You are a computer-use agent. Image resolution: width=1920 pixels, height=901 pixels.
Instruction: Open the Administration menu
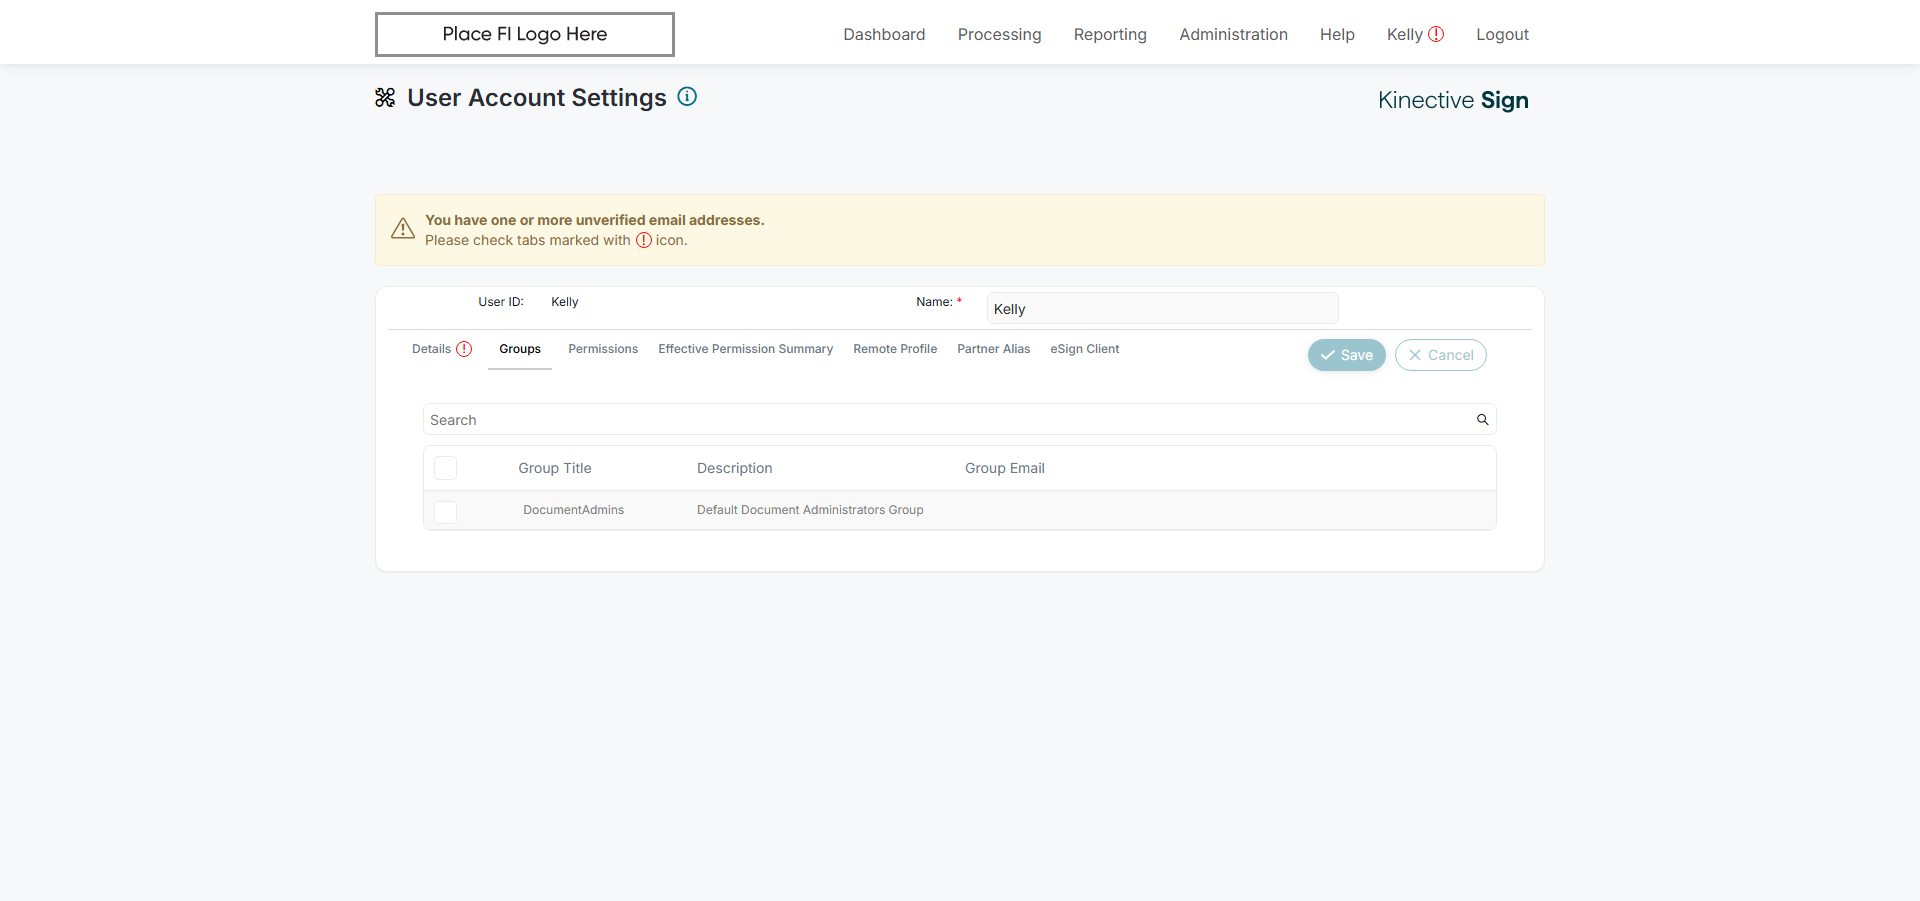pyautogui.click(x=1233, y=35)
